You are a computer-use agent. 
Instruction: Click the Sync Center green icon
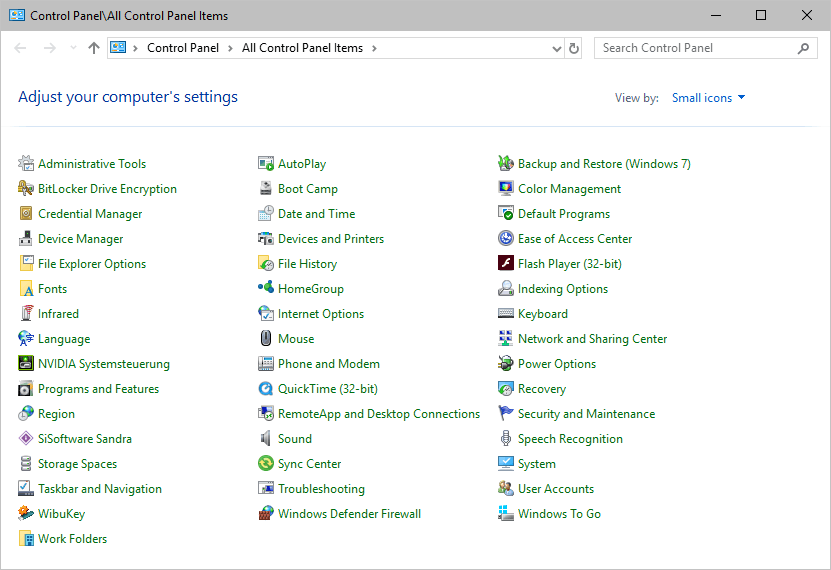(266, 463)
